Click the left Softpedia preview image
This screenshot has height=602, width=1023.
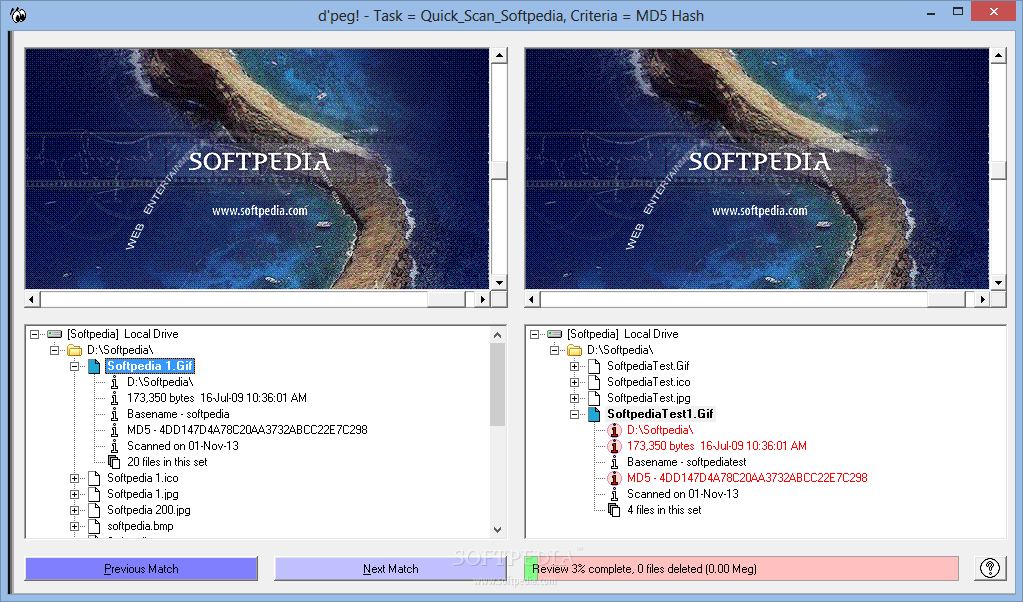coord(257,168)
